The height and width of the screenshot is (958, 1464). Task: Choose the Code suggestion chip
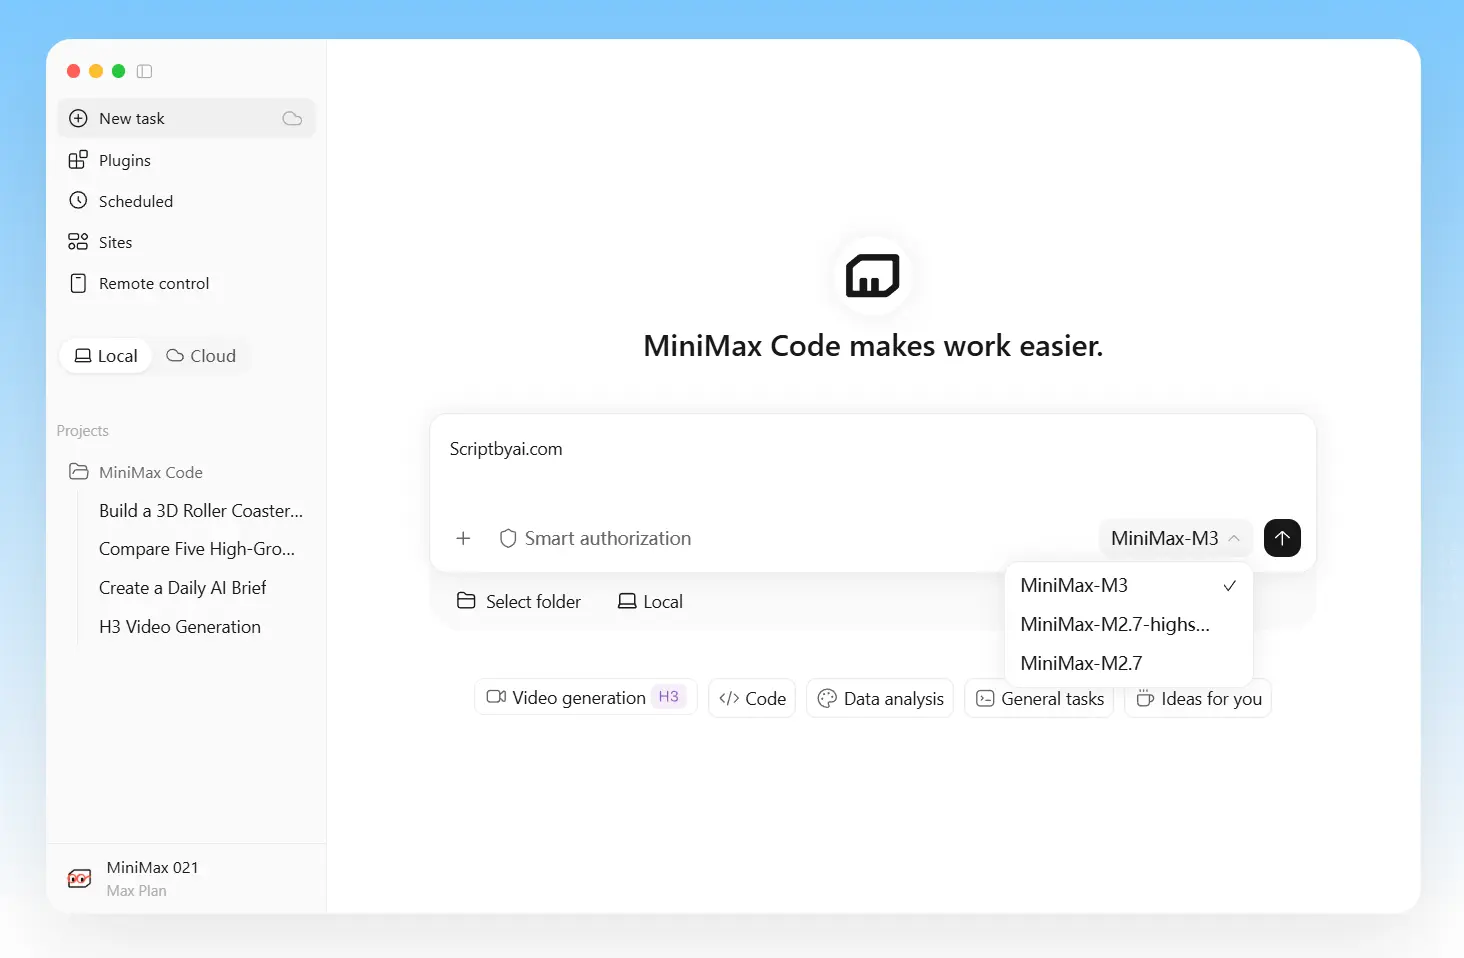752,698
